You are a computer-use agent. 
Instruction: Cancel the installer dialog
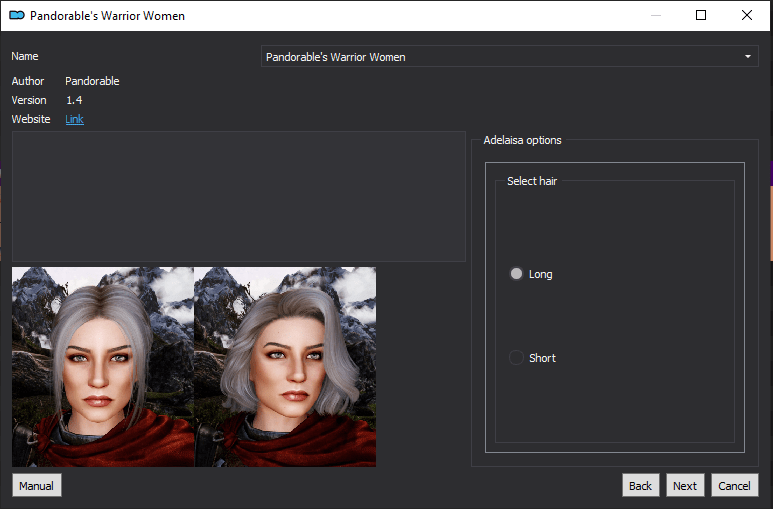point(734,486)
